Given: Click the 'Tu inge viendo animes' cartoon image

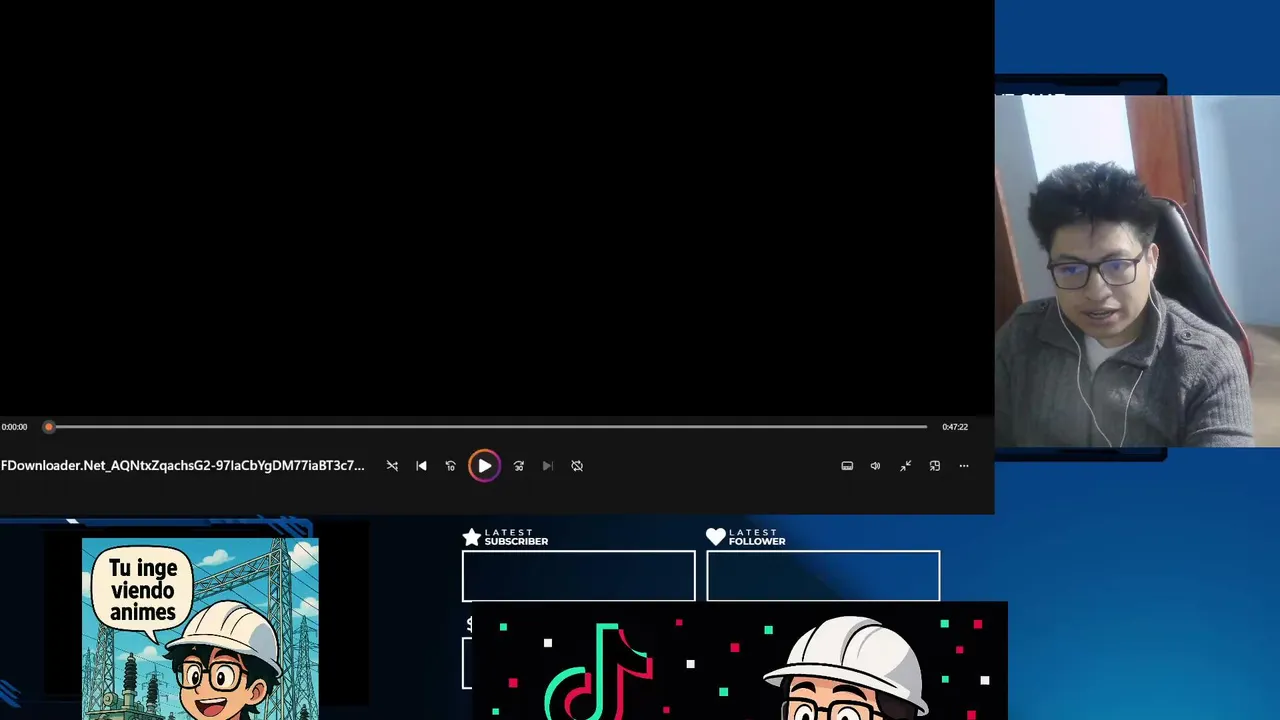Looking at the screenshot, I should click(200, 629).
